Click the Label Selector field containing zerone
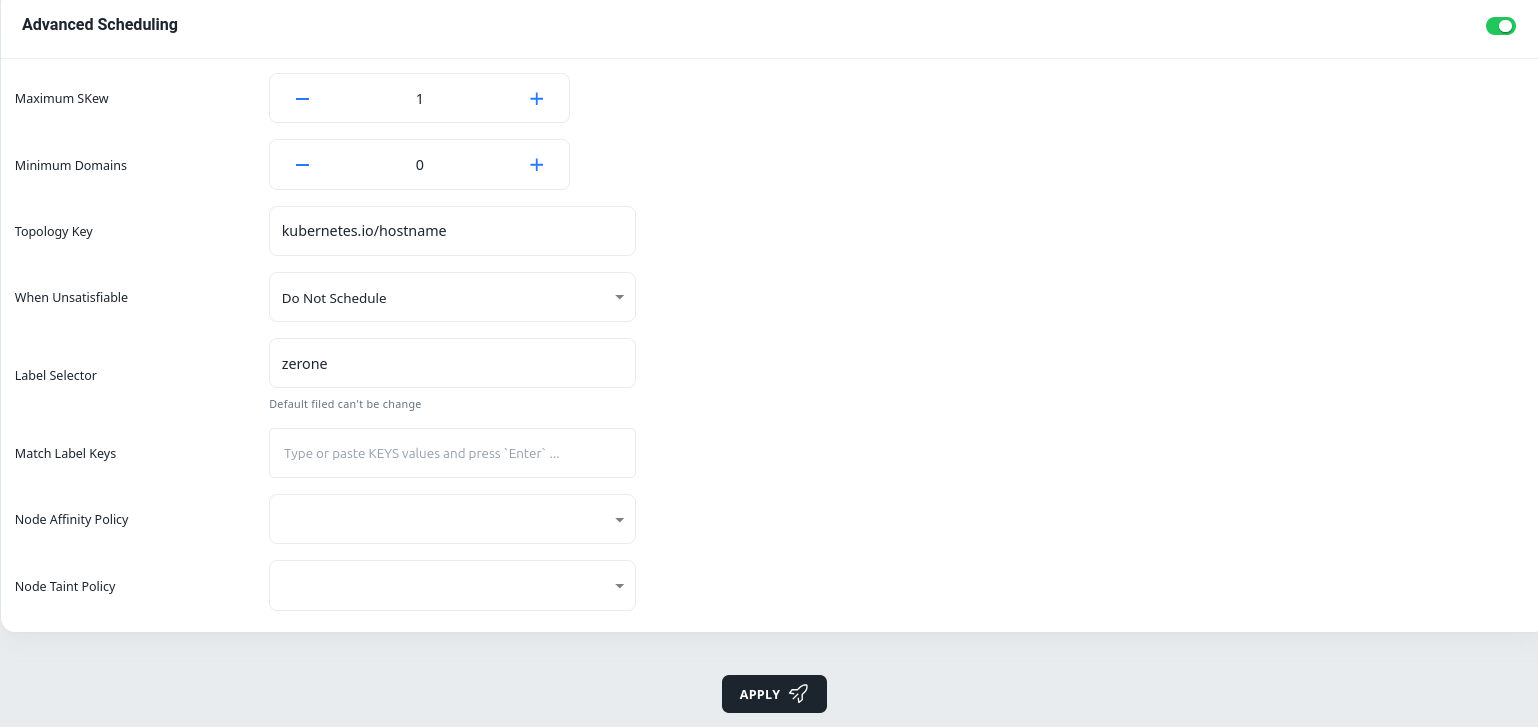 452,363
